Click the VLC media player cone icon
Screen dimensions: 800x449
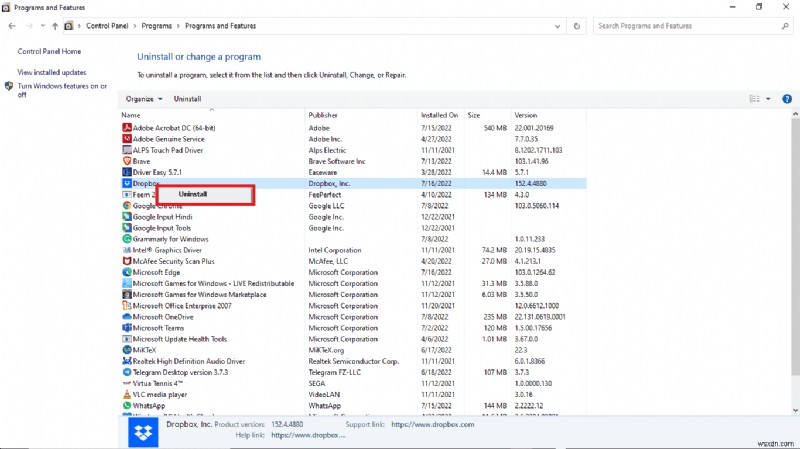(x=127, y=394)
